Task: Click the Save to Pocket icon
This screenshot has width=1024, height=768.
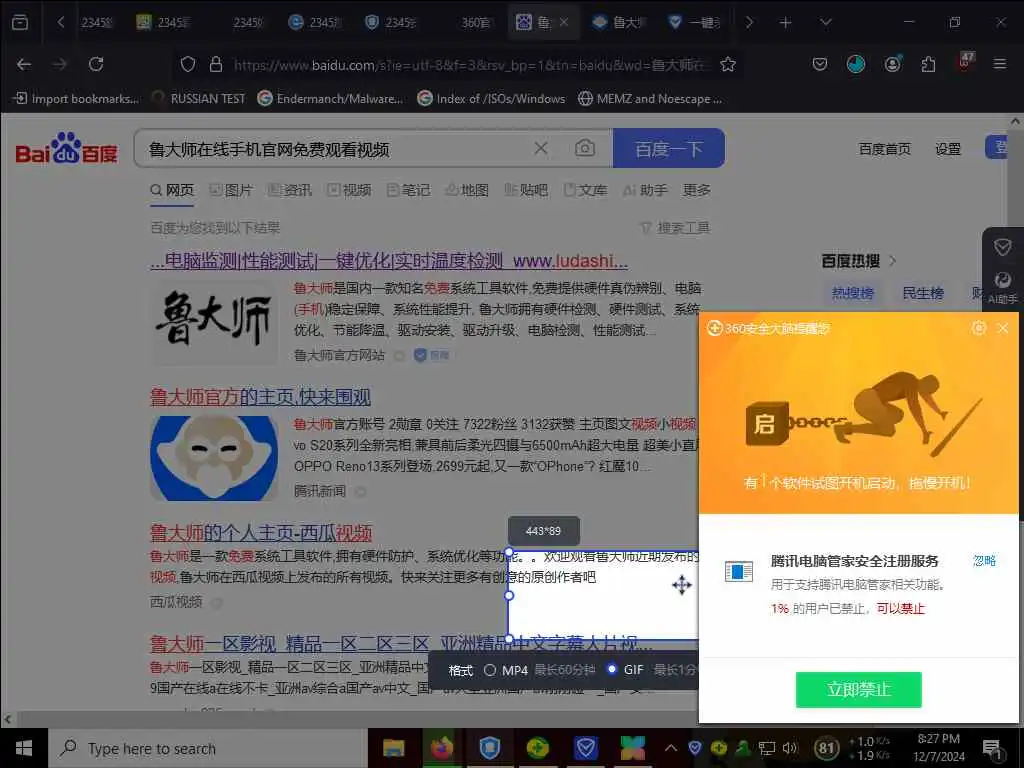Action: pyautogui.click(x=820, y=64)
